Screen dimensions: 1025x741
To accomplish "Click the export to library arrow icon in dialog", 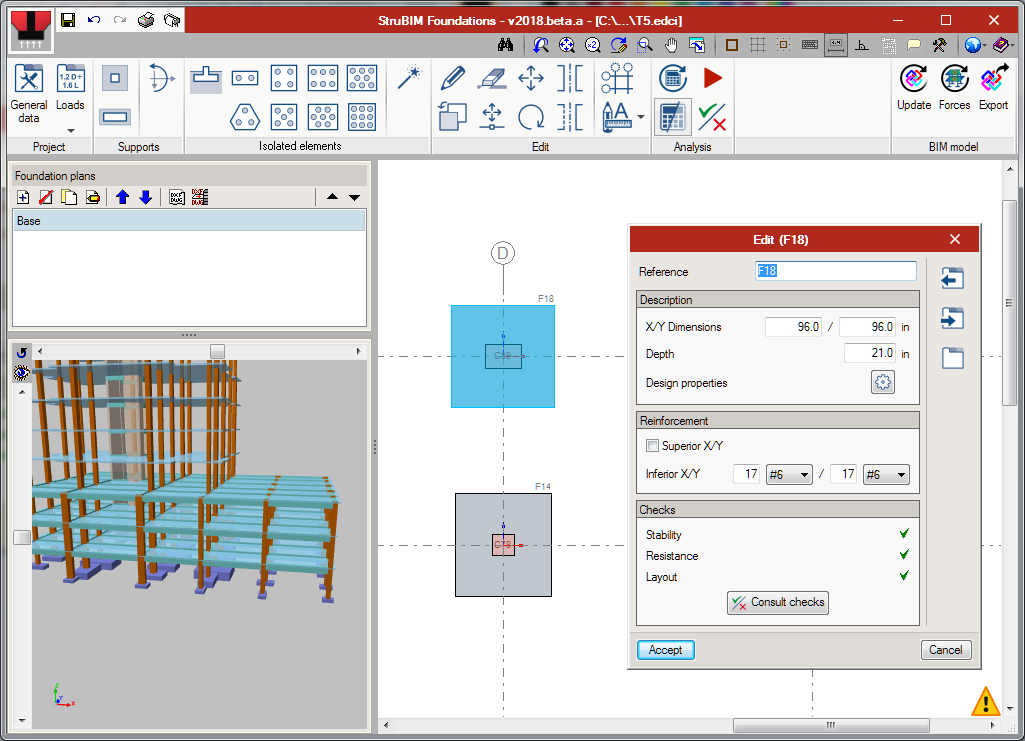I will tap(952, 319).
